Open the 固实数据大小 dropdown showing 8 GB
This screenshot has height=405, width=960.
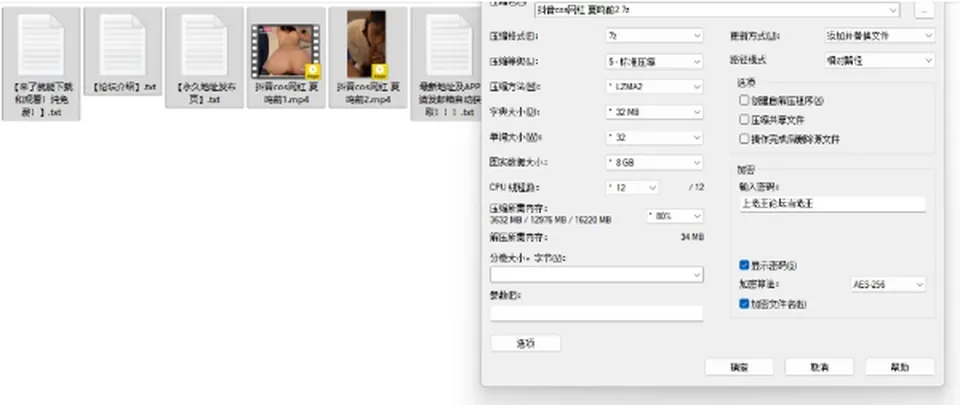click(654, 163)
